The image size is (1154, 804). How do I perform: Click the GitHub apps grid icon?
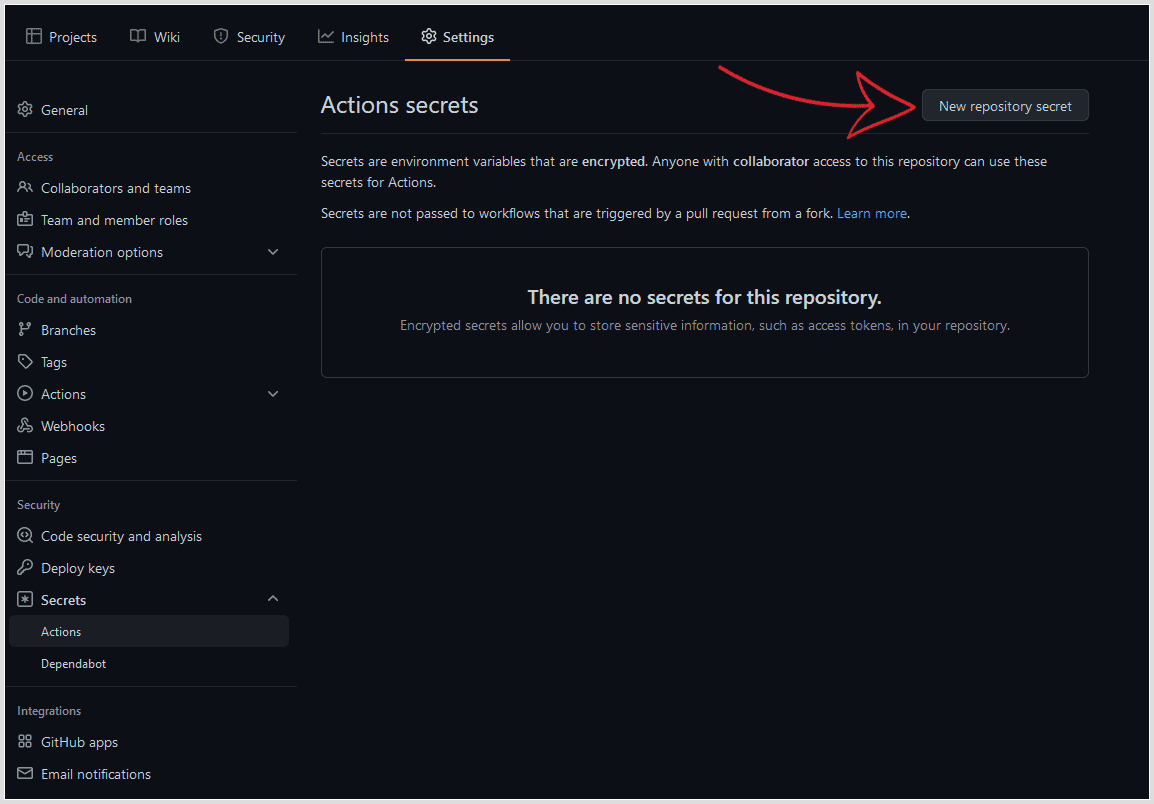click(x=25, y=741)
